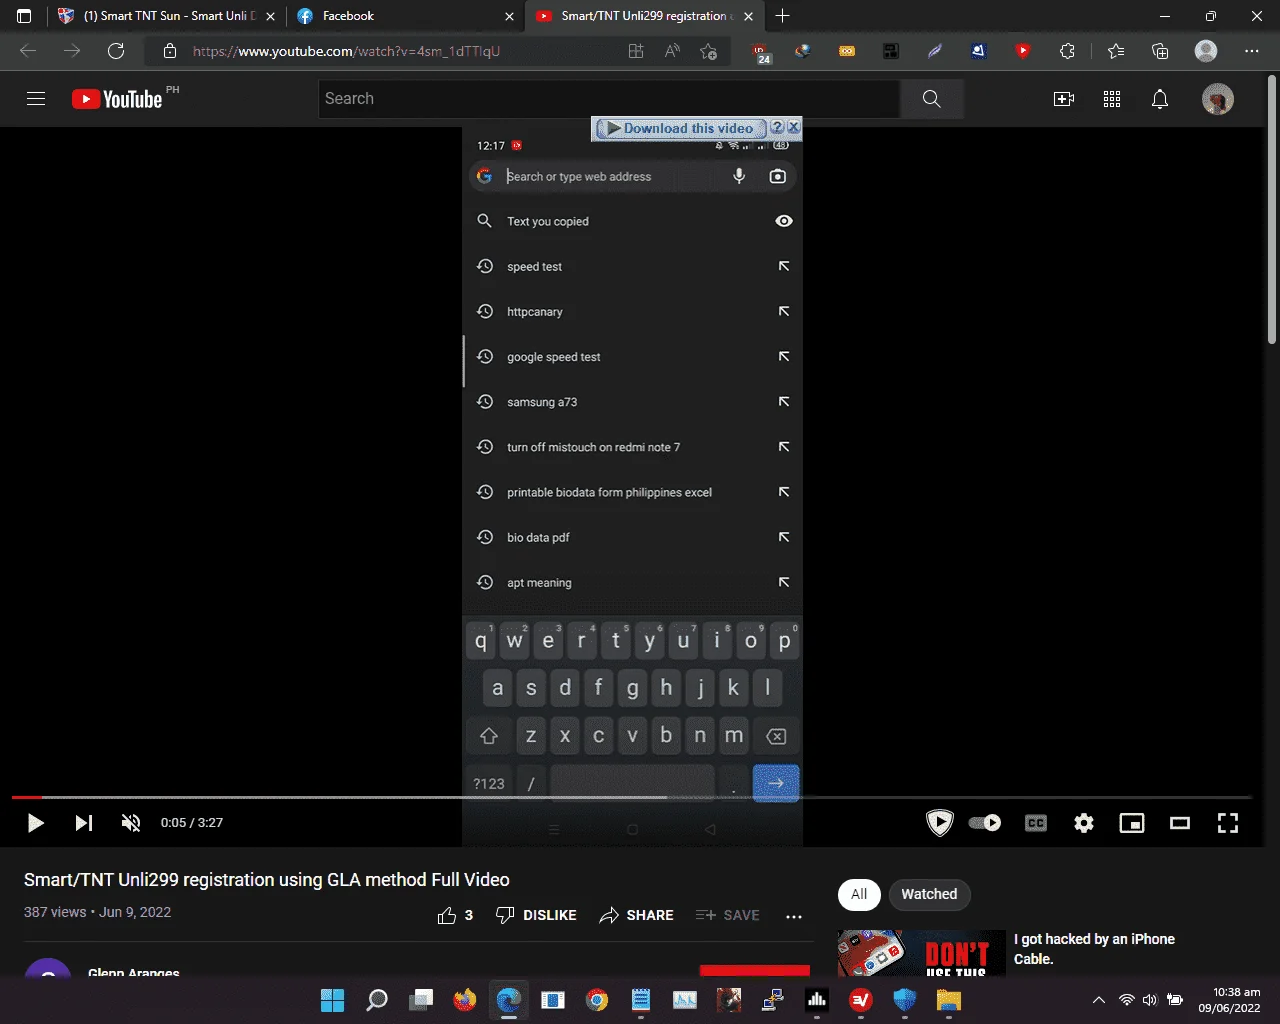
Task: Go back in the browser
Action: 28,51
